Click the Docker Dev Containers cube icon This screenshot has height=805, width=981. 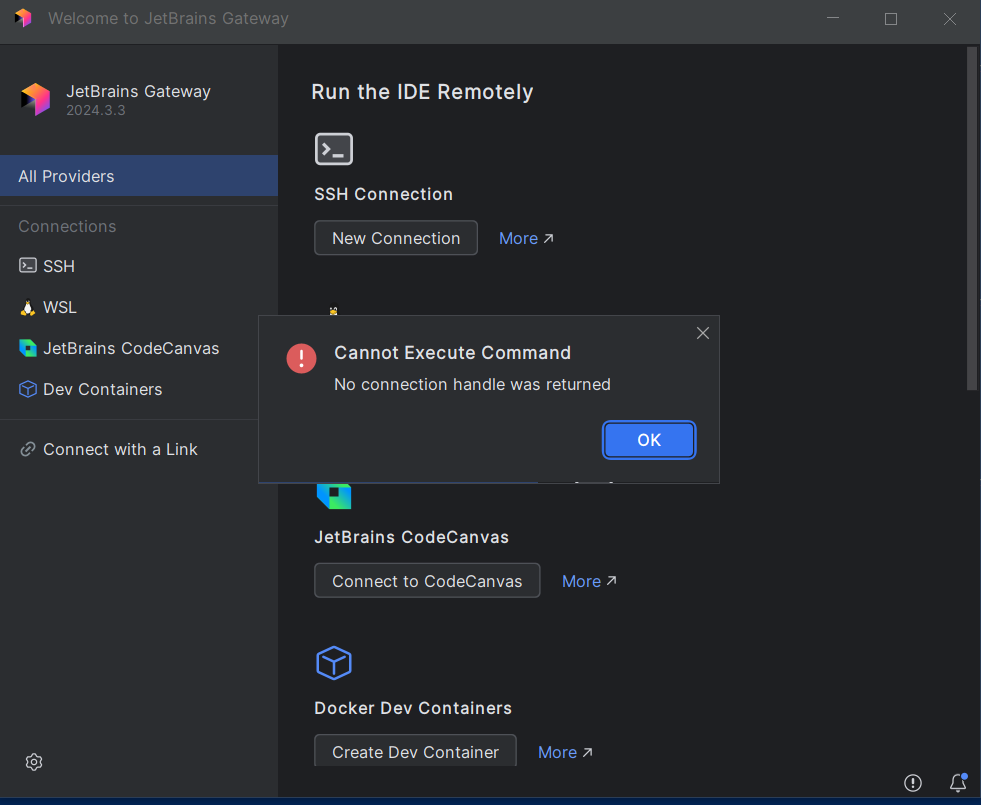pos(334,662)
